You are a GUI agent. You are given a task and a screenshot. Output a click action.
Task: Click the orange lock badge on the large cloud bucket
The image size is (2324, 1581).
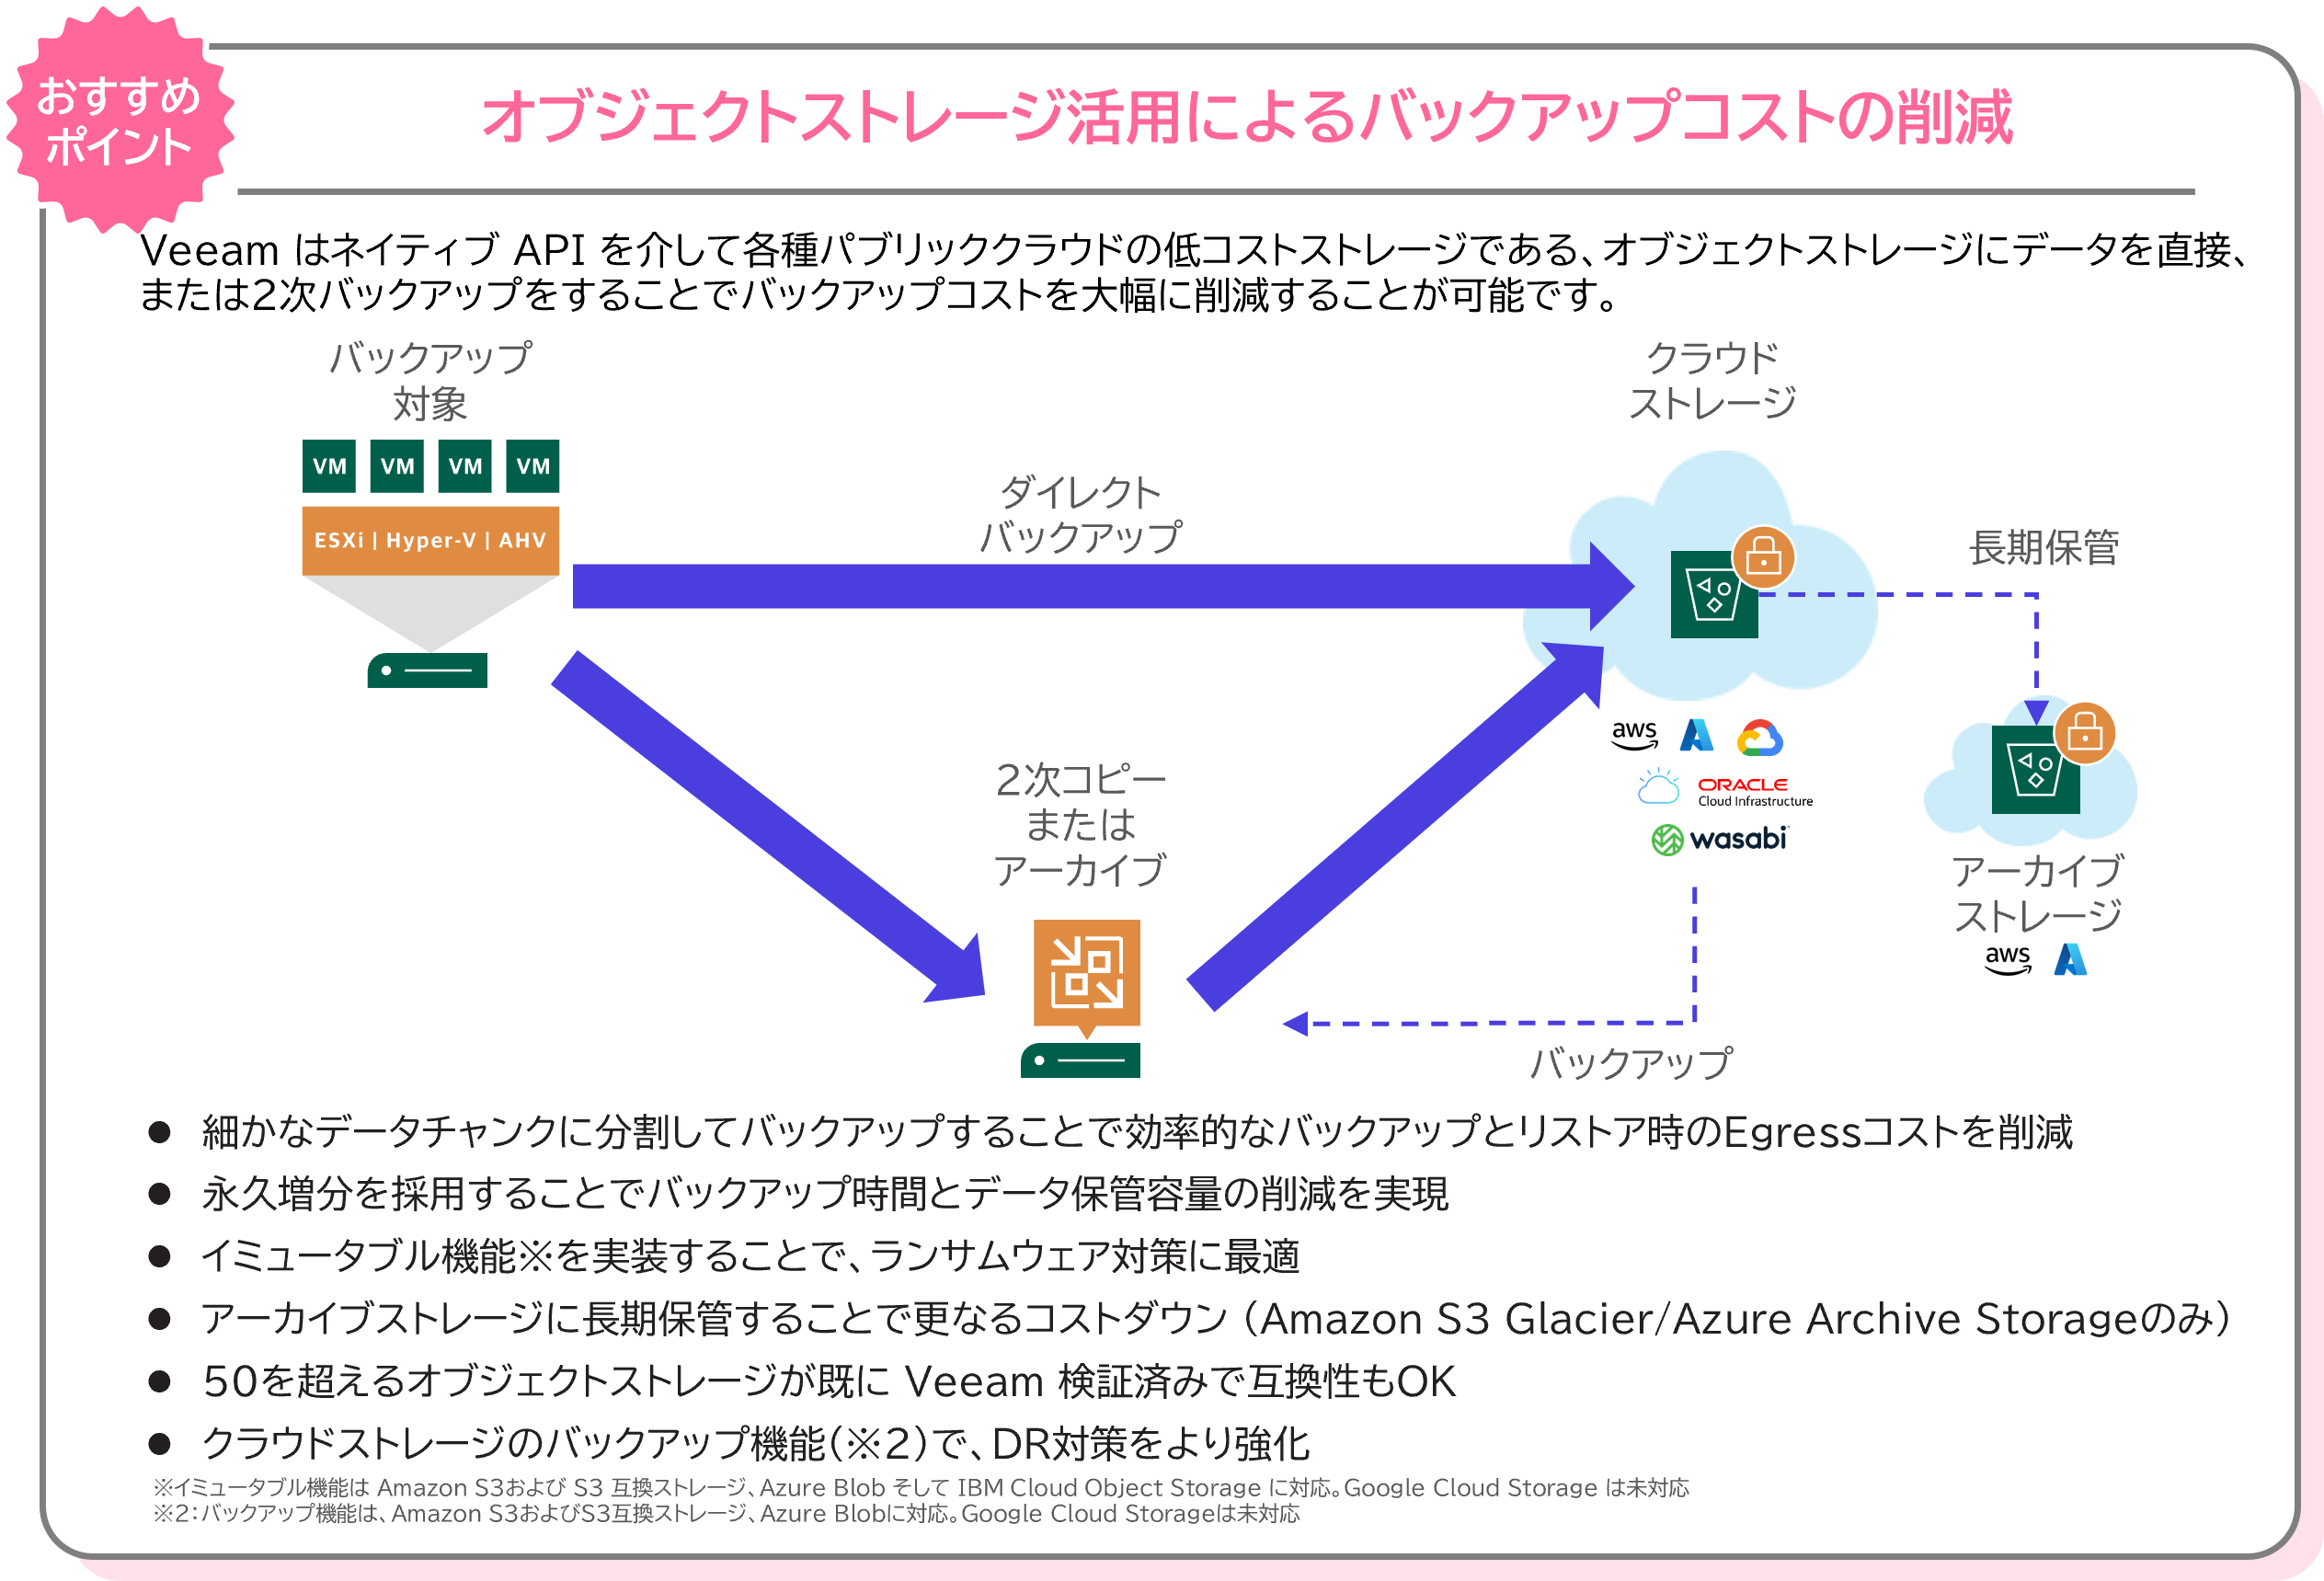point(1763,557)
